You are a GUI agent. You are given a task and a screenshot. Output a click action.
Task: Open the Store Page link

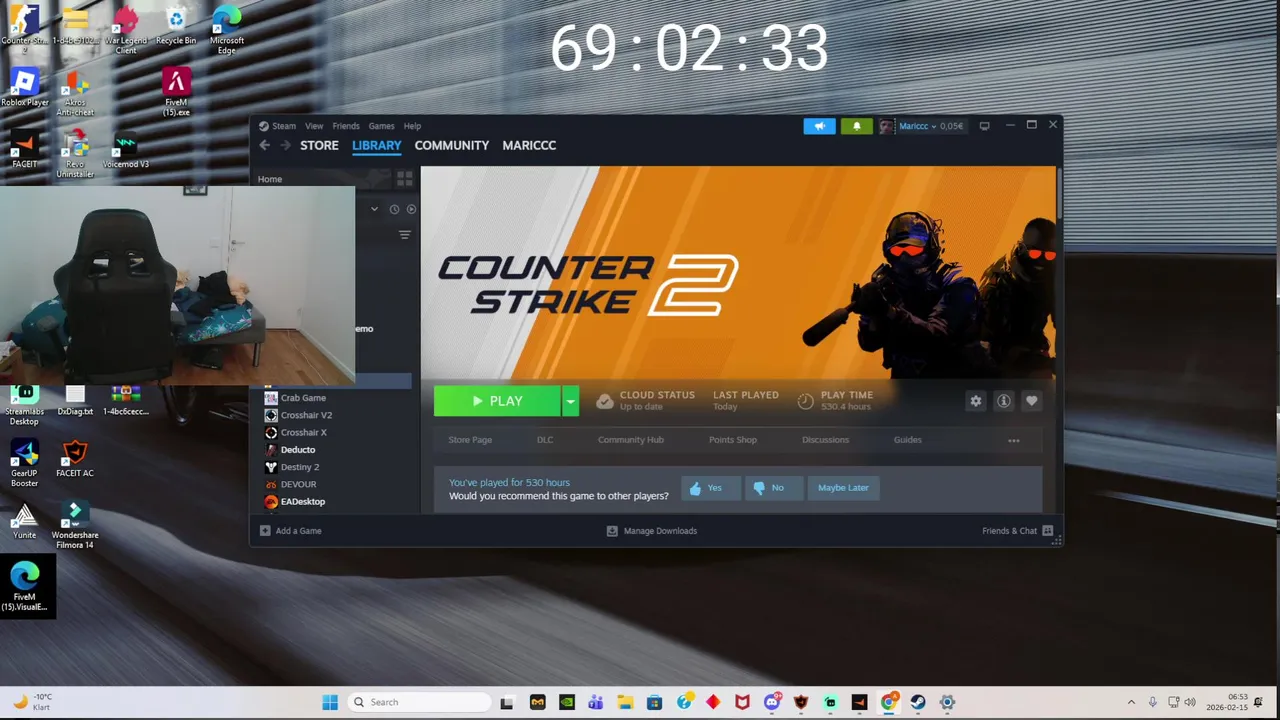click(x=470, y=440)
